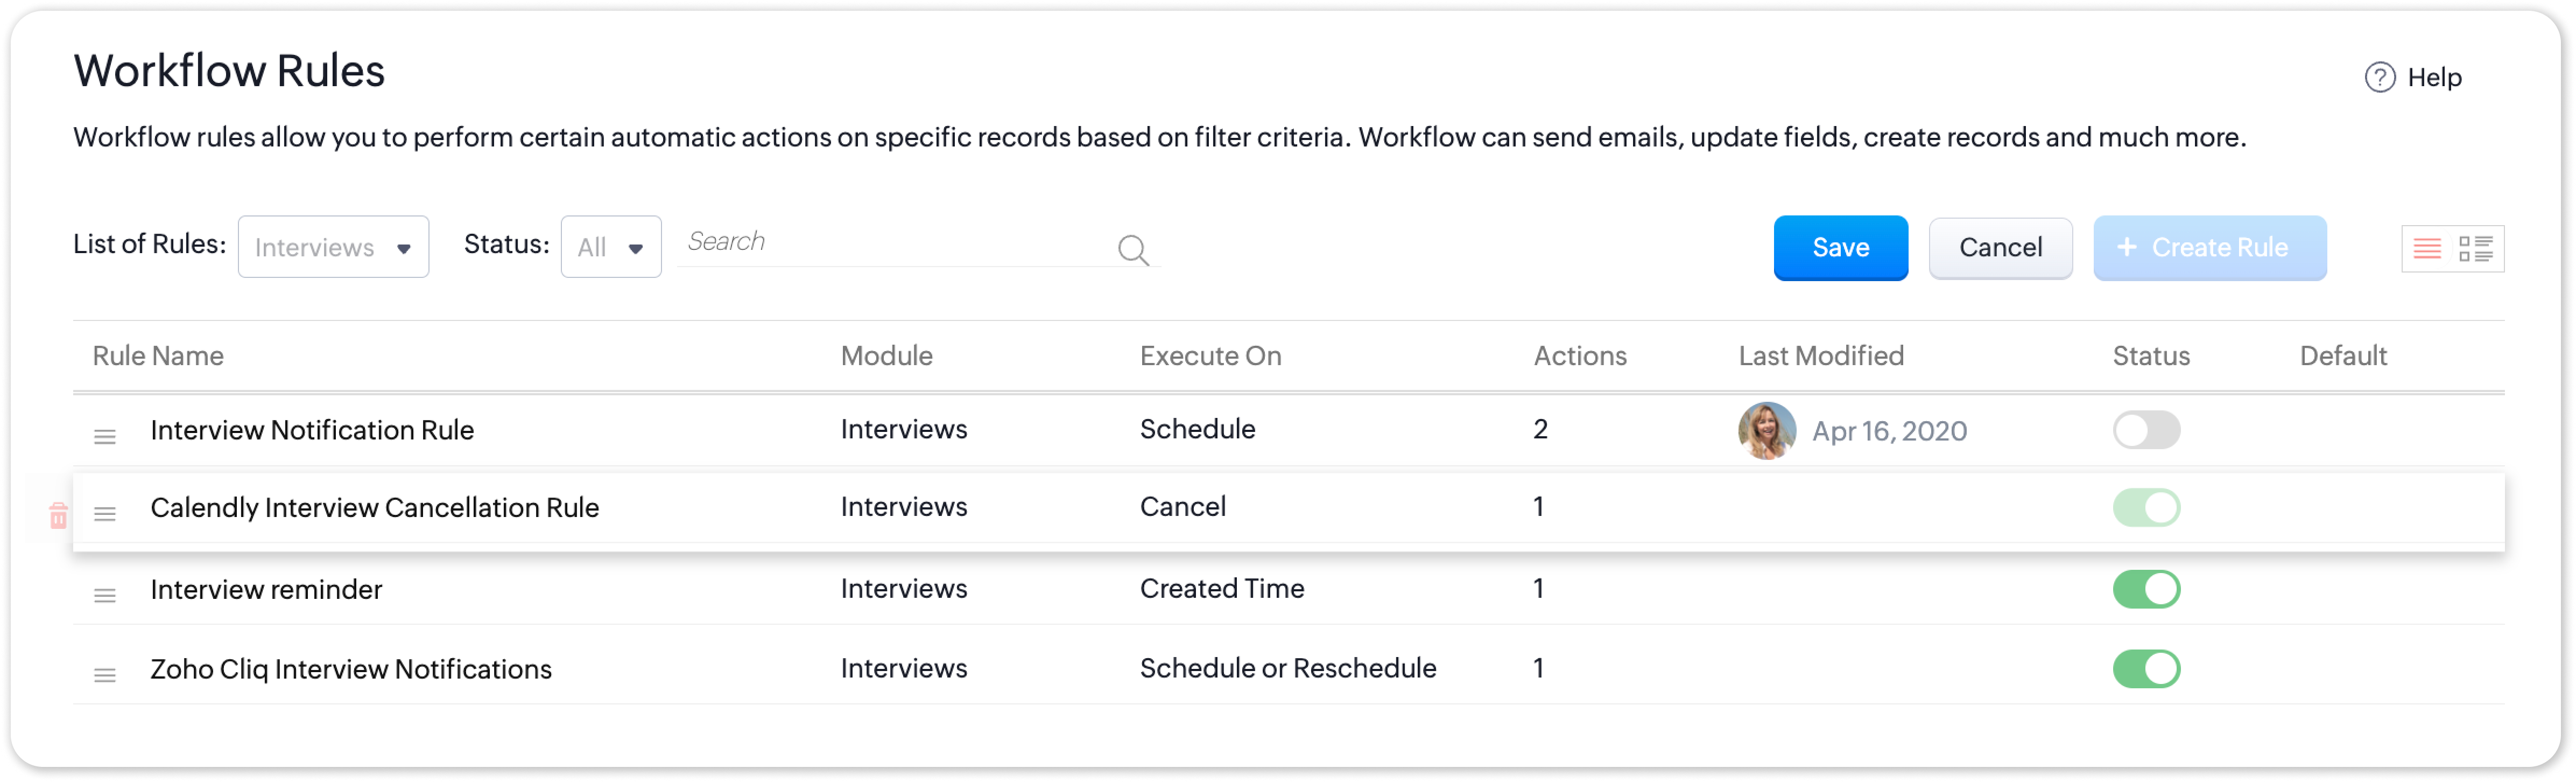Click the search magnifier icon
Viewport: 2576px width, 782px height.
(x=1132, y=249)
